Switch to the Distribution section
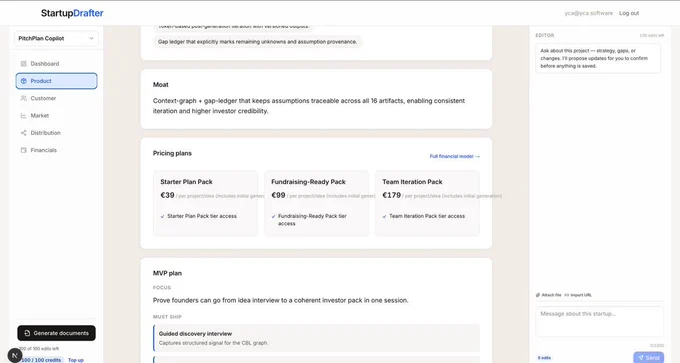 coord(56,133)
